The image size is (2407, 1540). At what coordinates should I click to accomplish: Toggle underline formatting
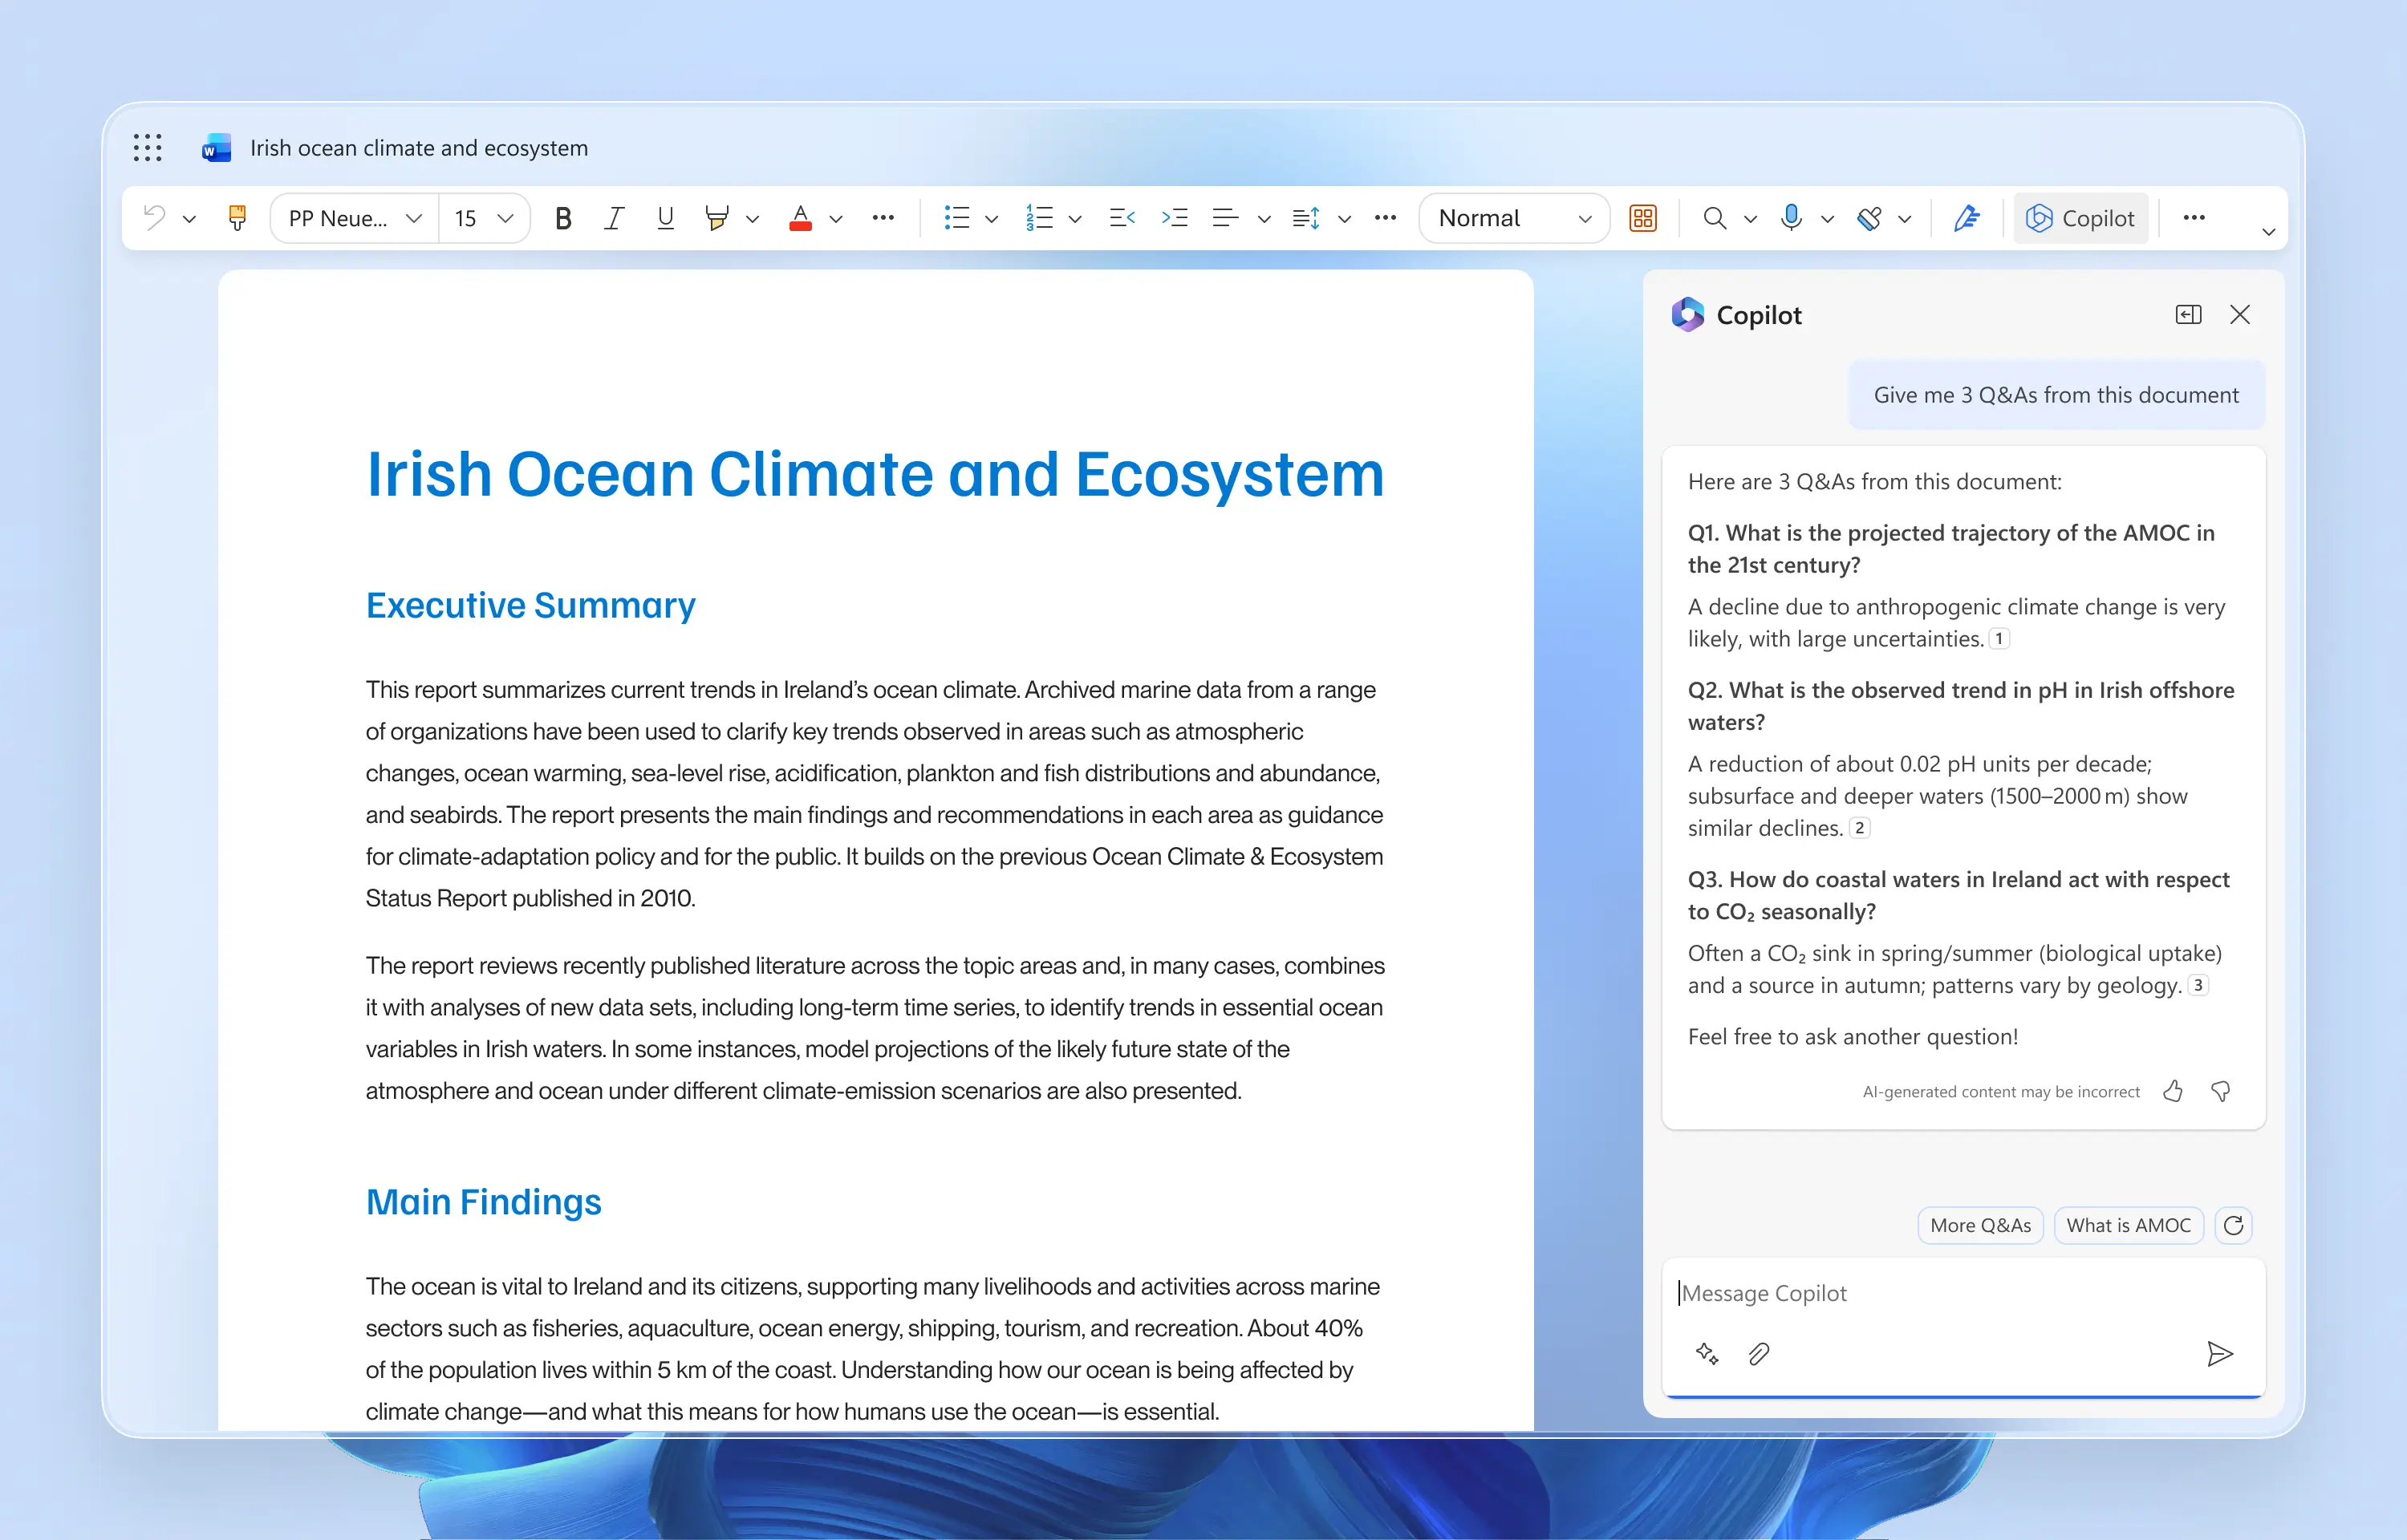coord(665,218)
